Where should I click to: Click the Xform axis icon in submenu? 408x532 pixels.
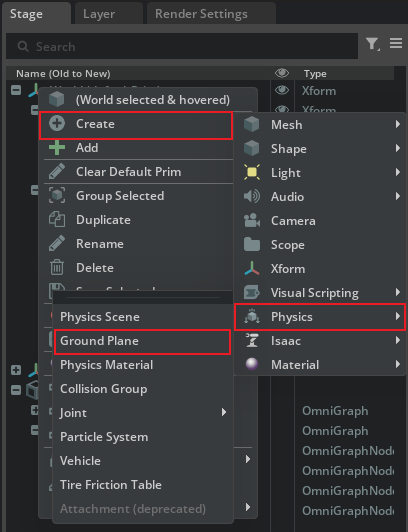click(x=252, y=268)
